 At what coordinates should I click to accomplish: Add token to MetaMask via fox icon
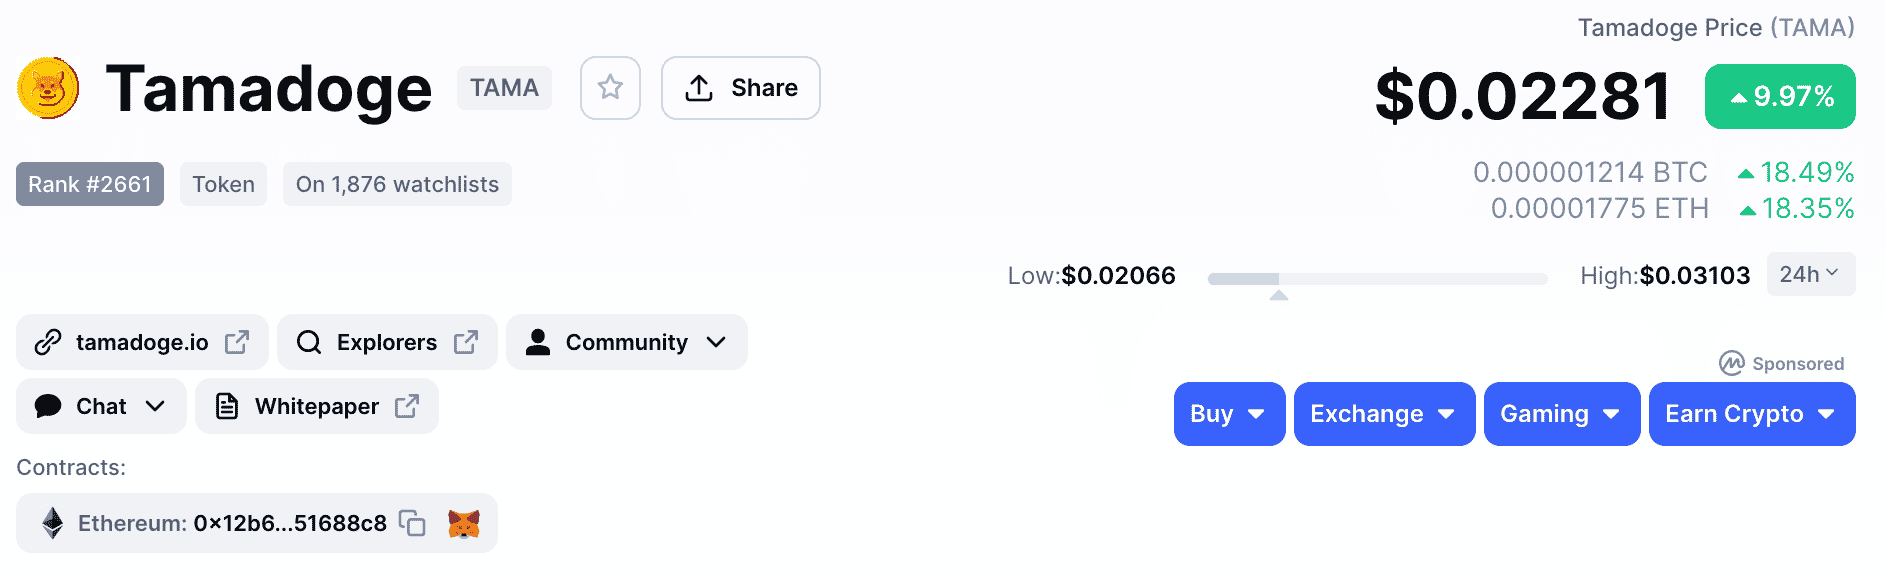coord(464,523)
